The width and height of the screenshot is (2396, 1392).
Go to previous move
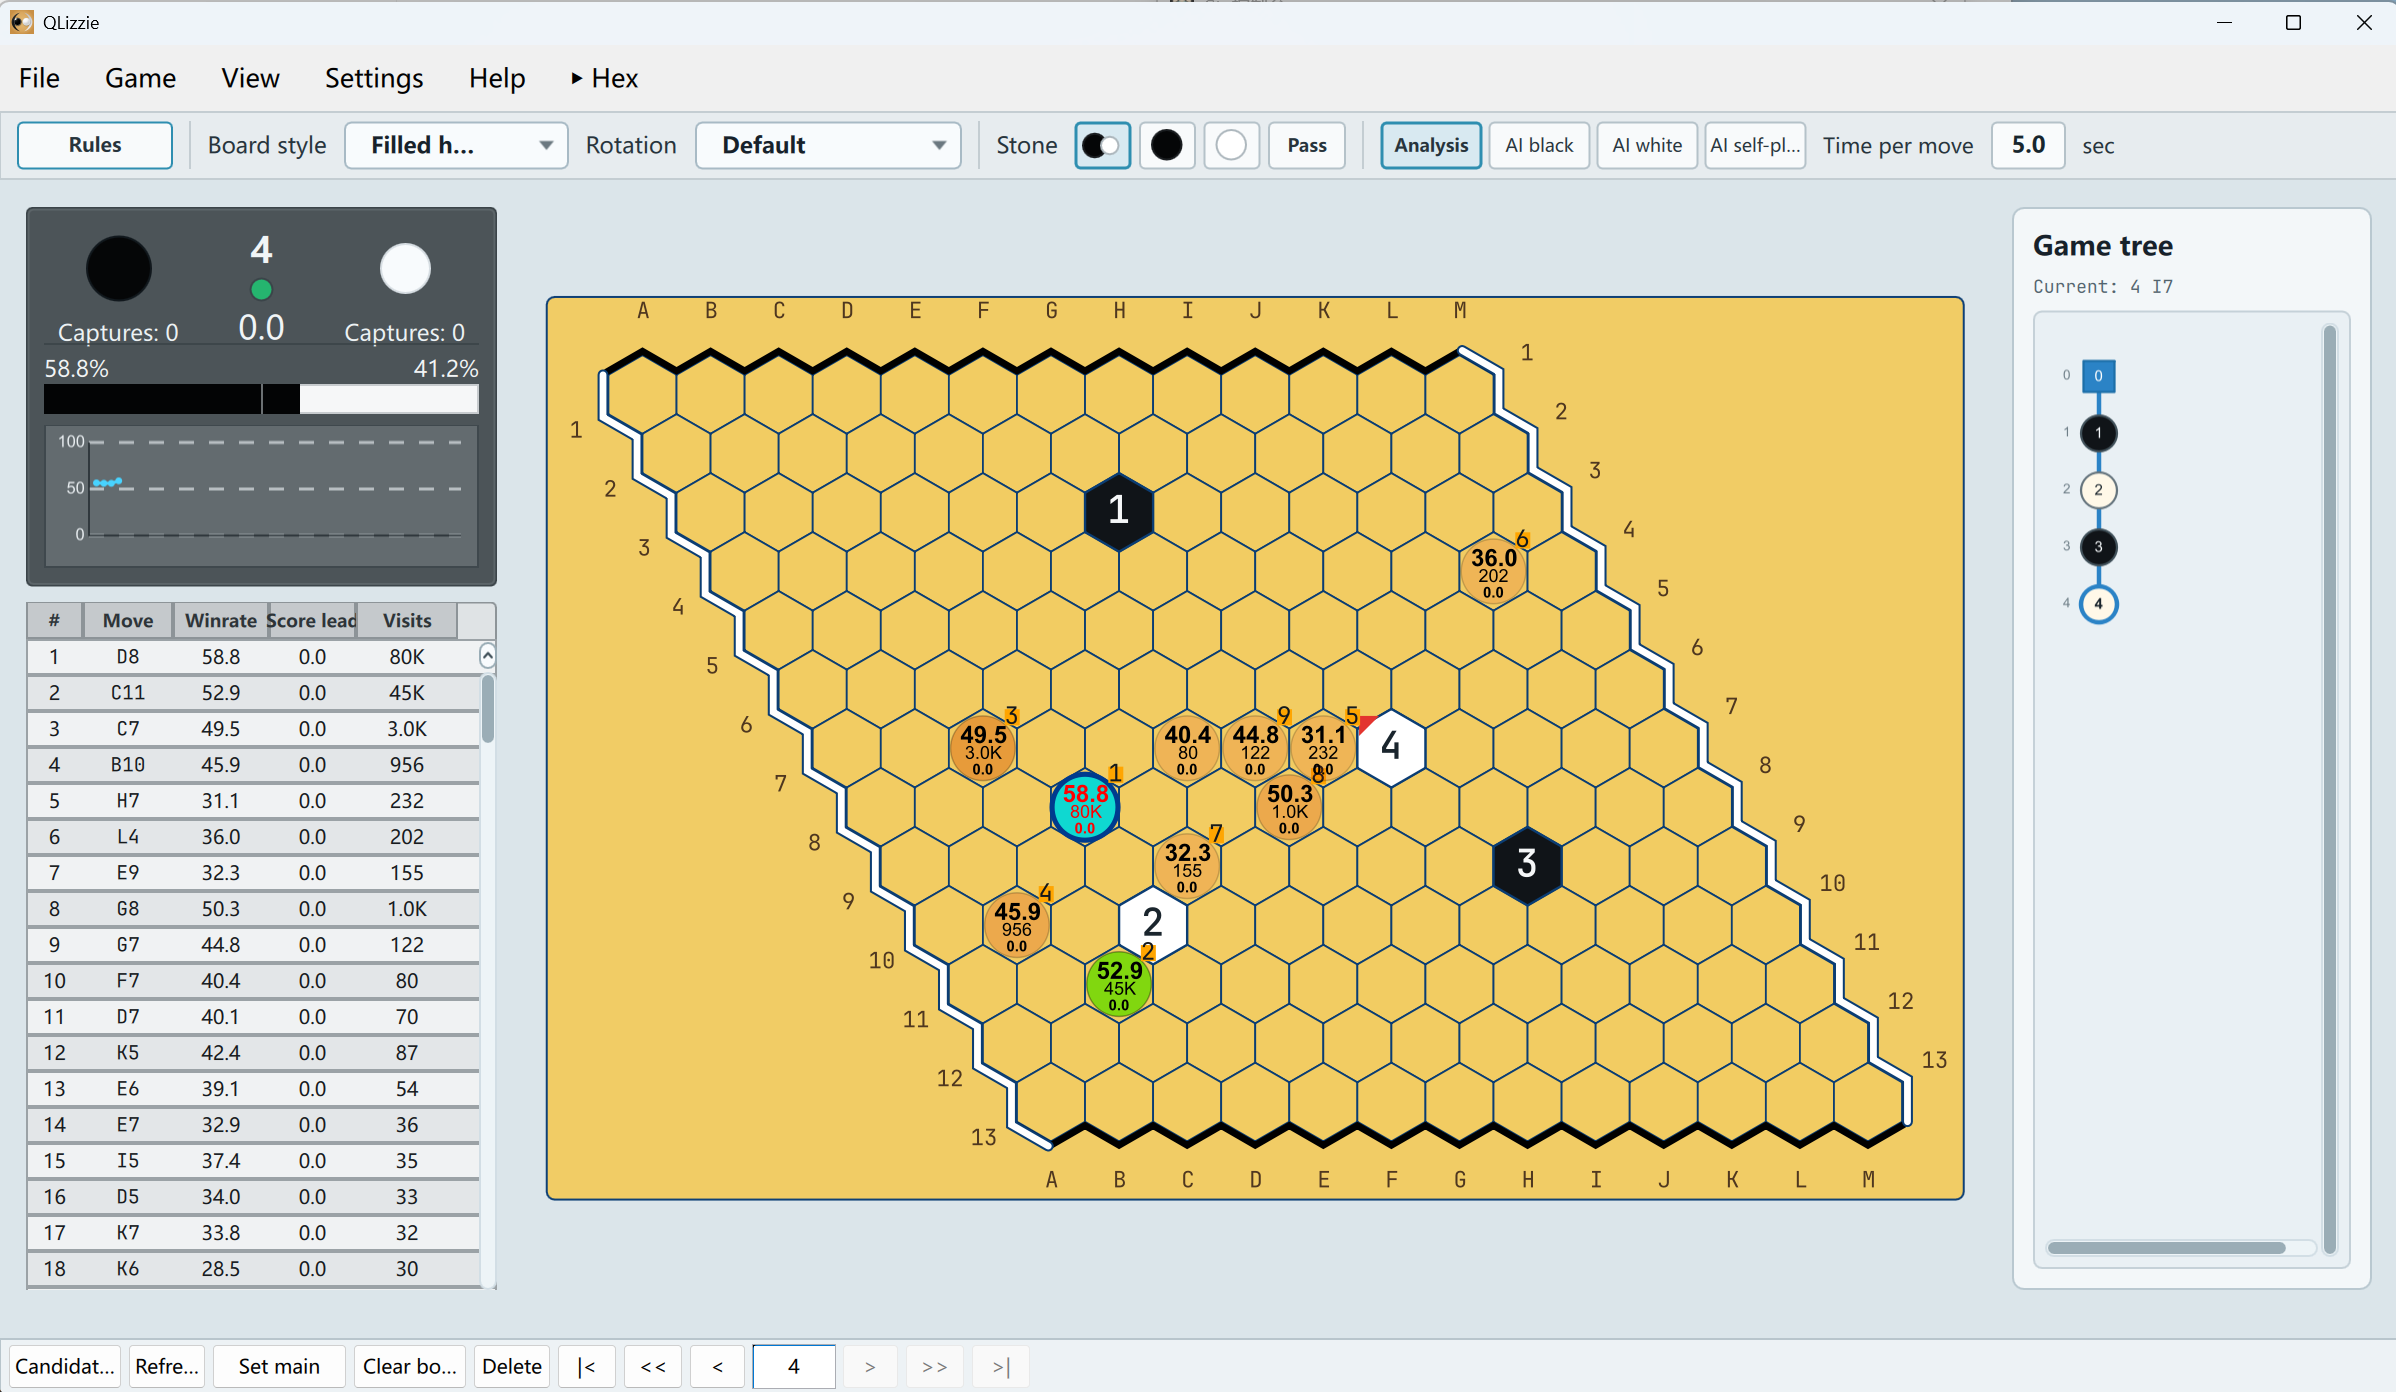[x=717, y=1366]
